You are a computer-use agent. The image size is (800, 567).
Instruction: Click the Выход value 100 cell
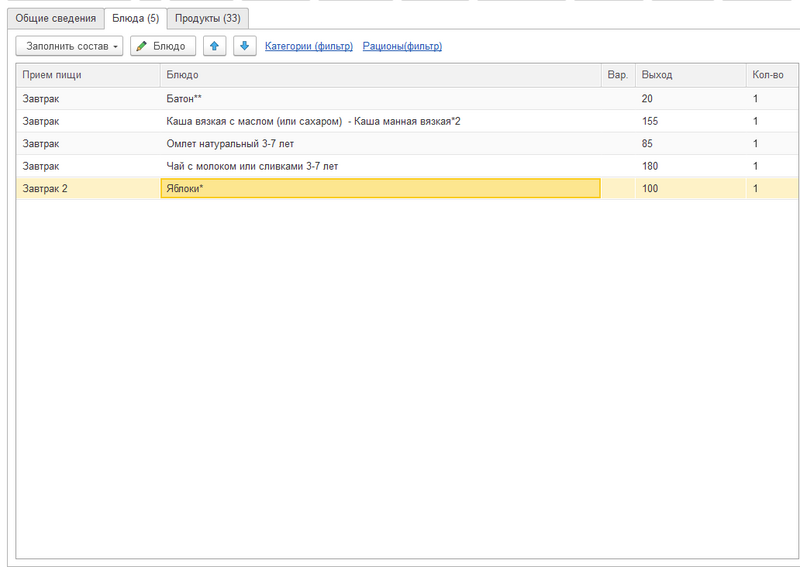click(690, 188)
